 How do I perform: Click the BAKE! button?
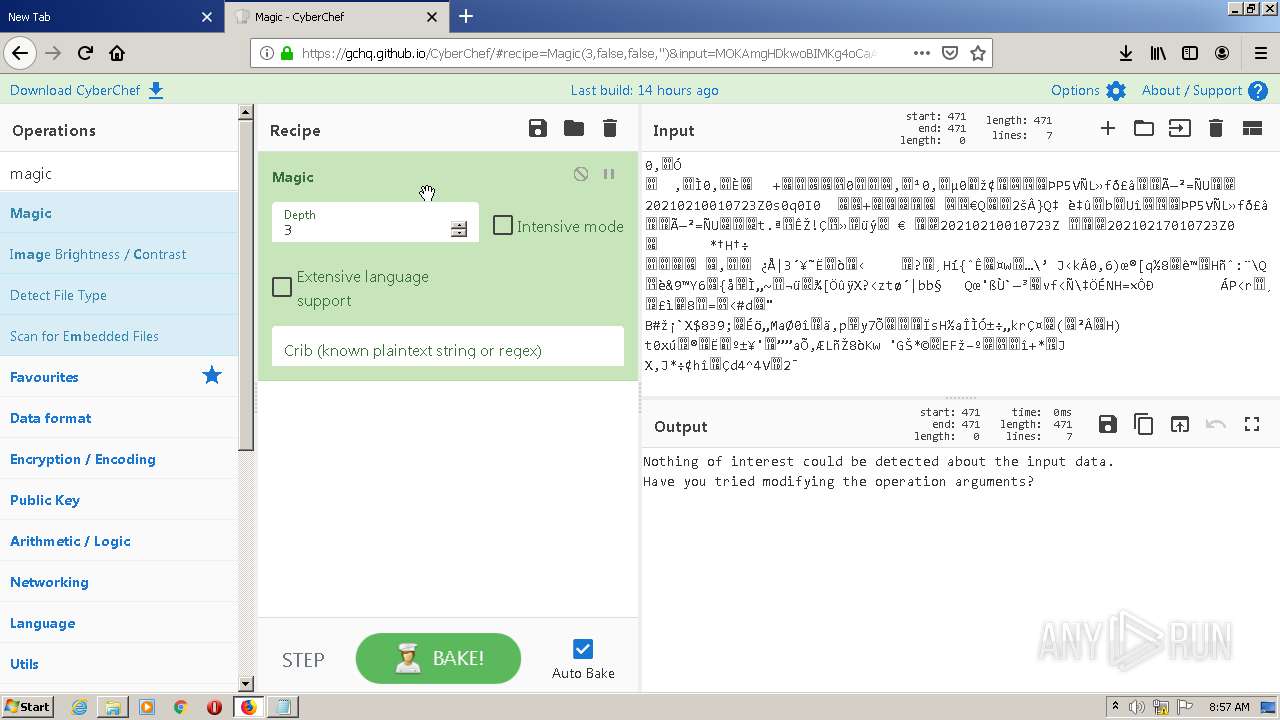438,658
